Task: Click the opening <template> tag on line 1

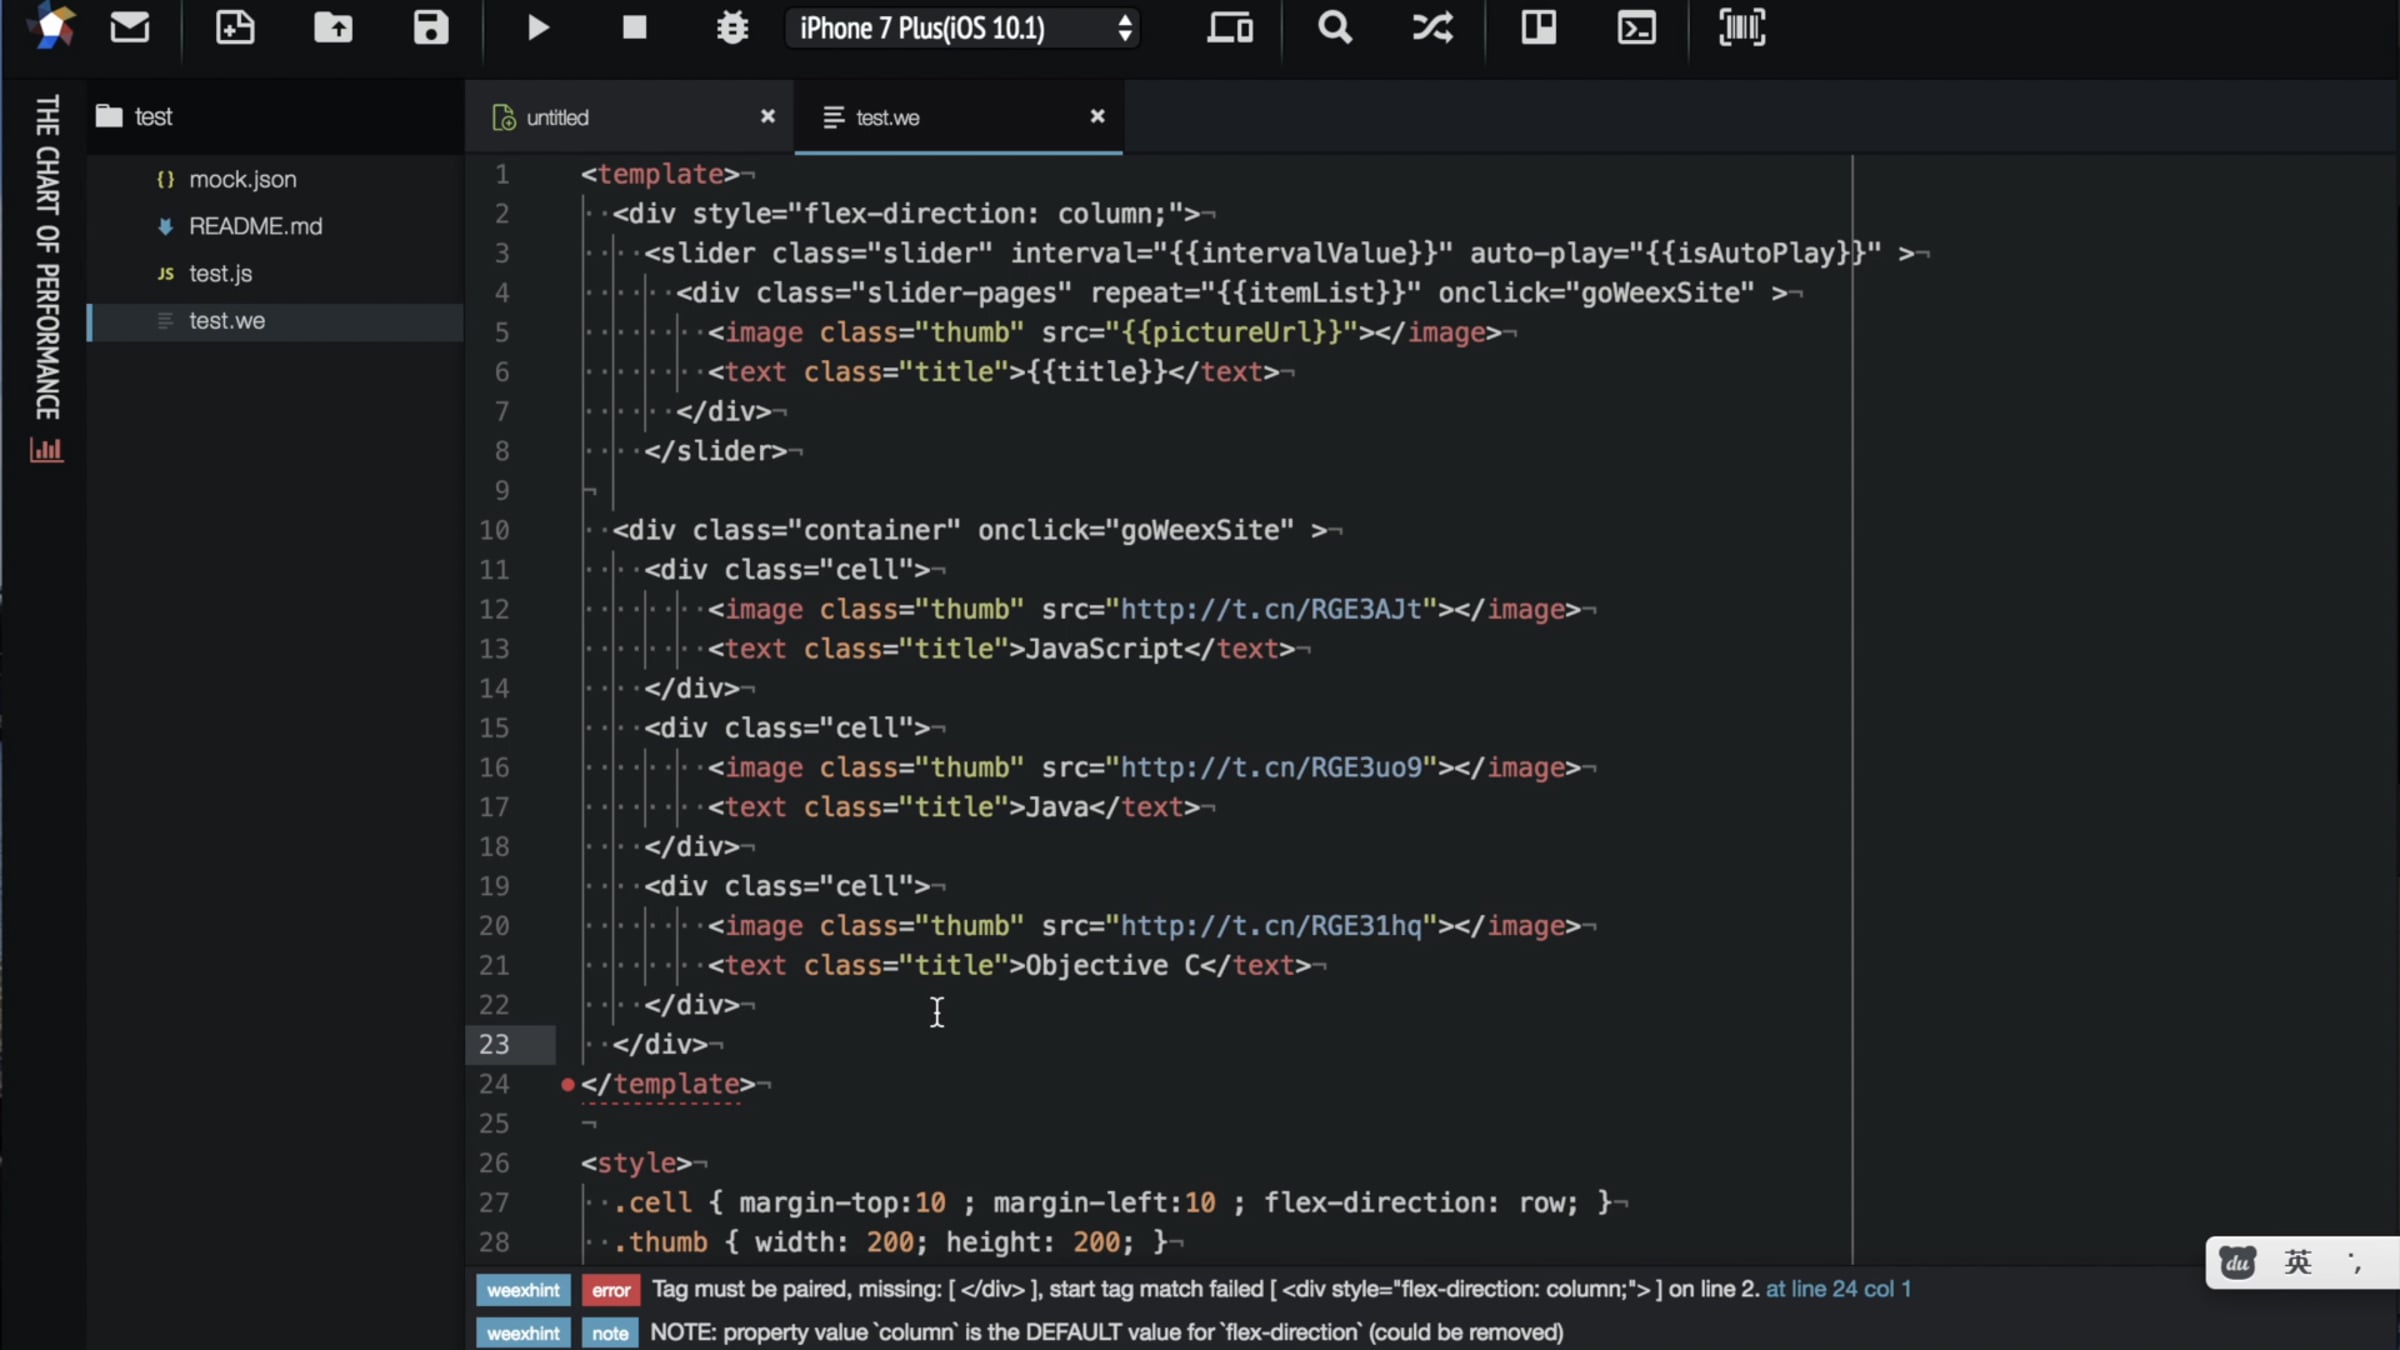Action: pyautogui.click(x=660, y=174)
